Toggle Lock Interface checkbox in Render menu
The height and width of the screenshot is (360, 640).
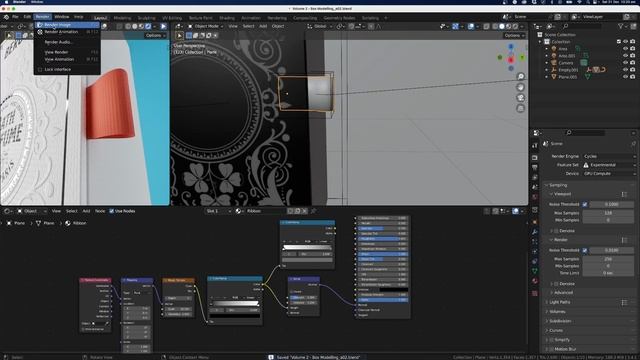[40, 69]
